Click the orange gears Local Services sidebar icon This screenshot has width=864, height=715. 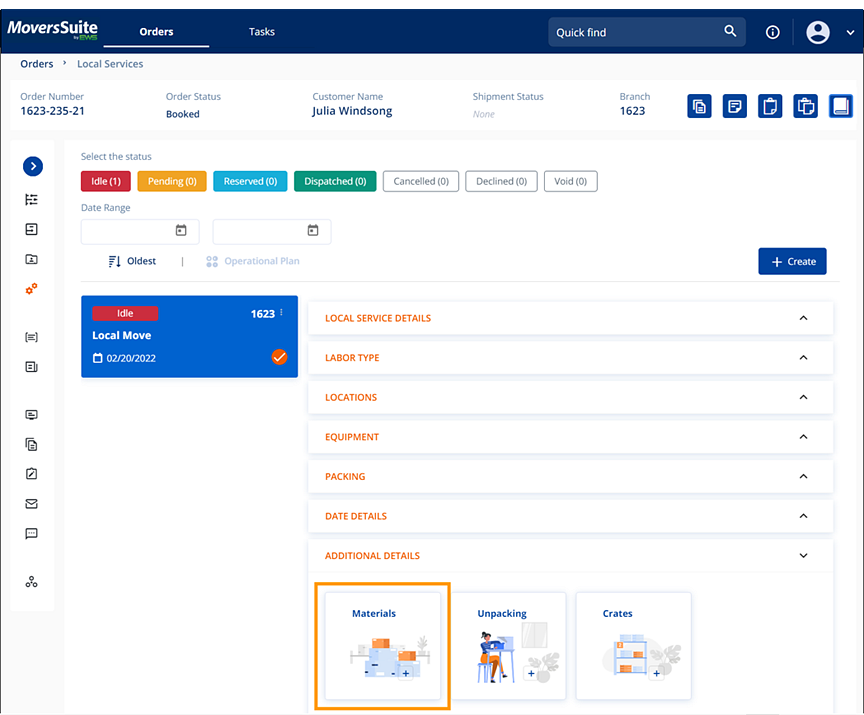click(x=32, y=289)
